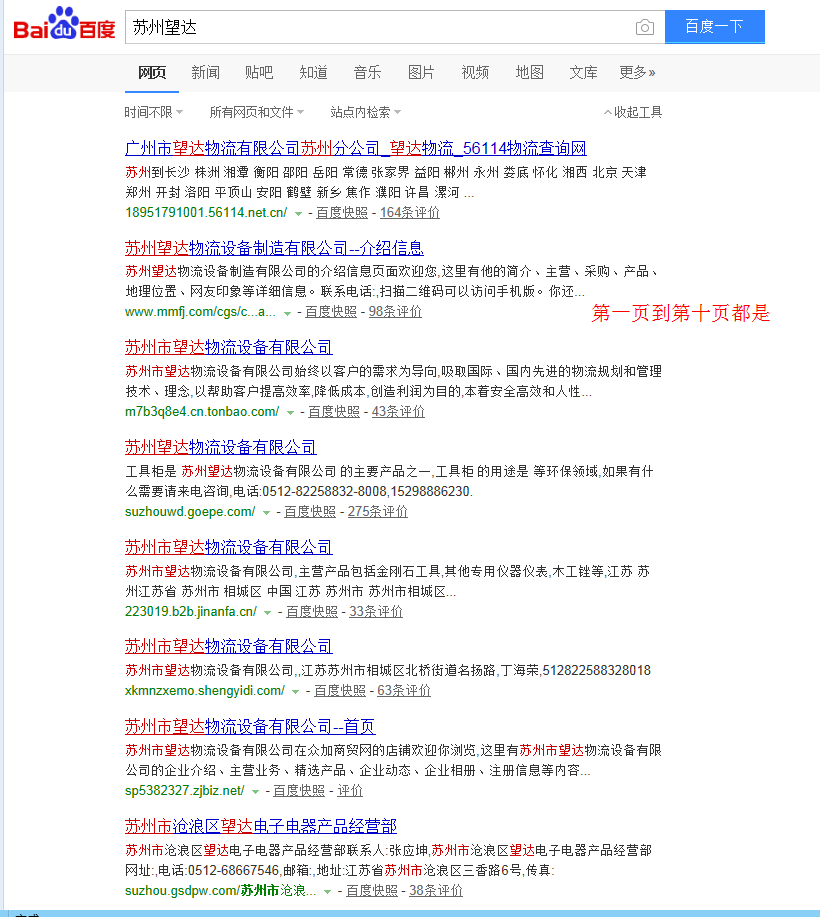This screenshot has width=820, height=917.
Task: View 百度快照 for gsdpw.com result
Action: coord(372,891)
